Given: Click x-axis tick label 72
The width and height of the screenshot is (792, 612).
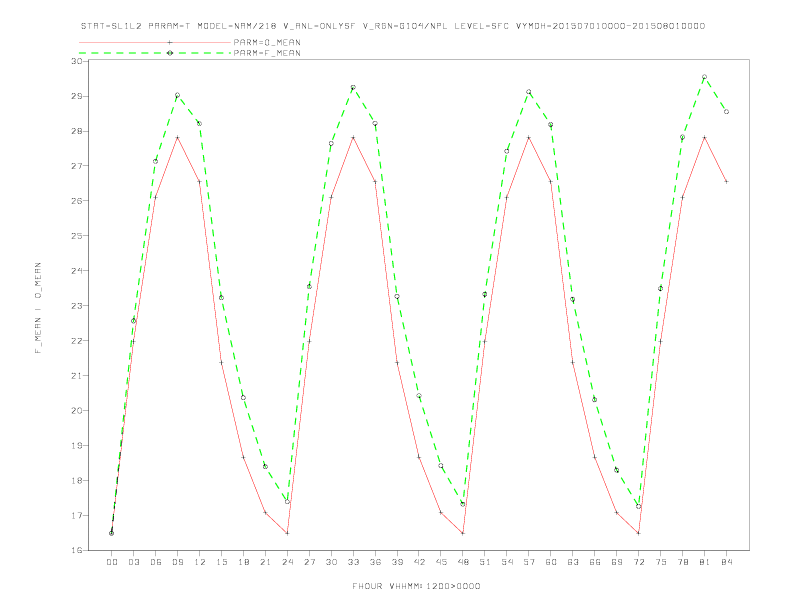Looking at the screenshot, I should pos(638,562).
